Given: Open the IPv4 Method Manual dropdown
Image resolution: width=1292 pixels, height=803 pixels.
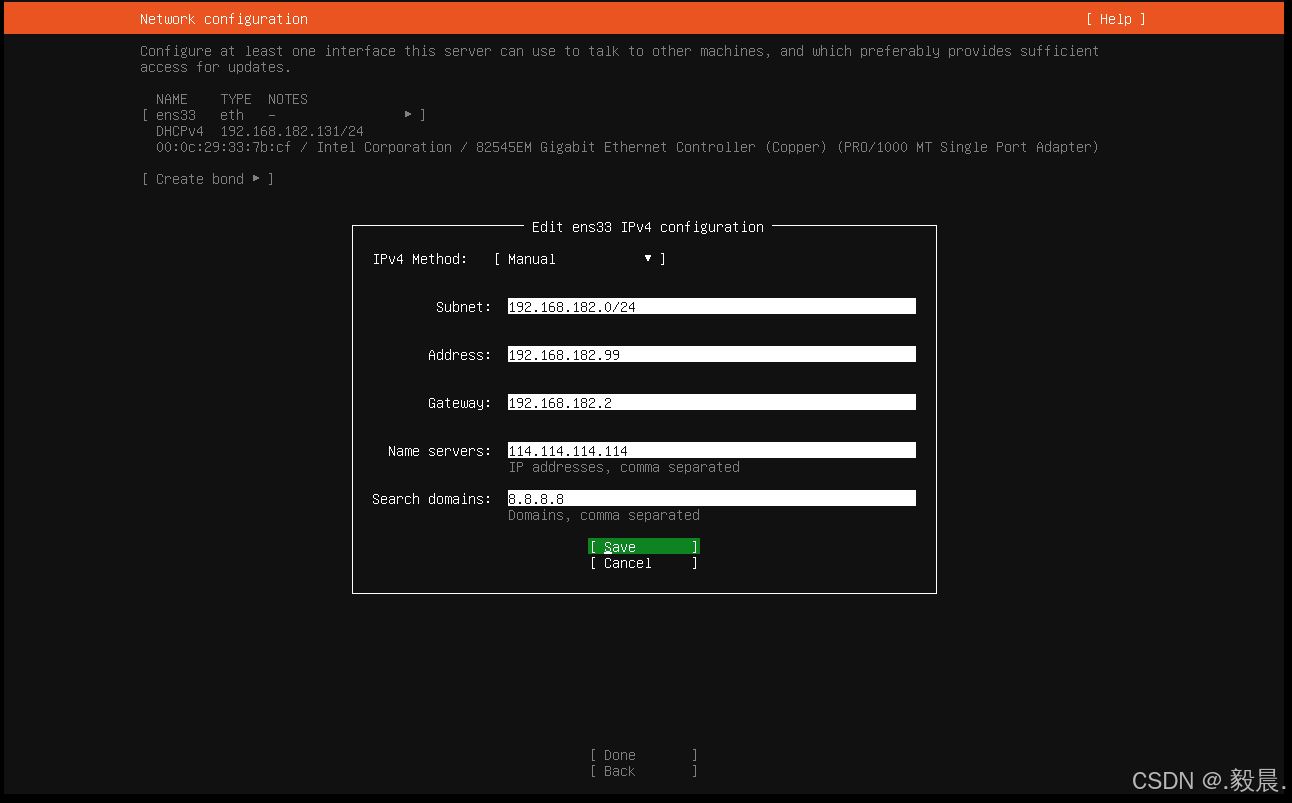Looking at the screenshot, I should pos(580,259).
